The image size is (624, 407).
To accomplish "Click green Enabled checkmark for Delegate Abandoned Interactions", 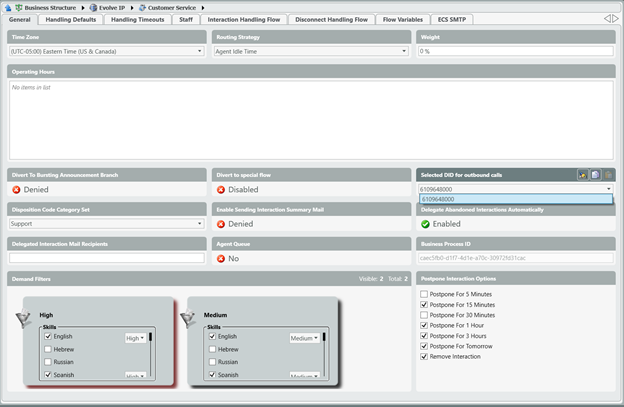I will point(426,224).
